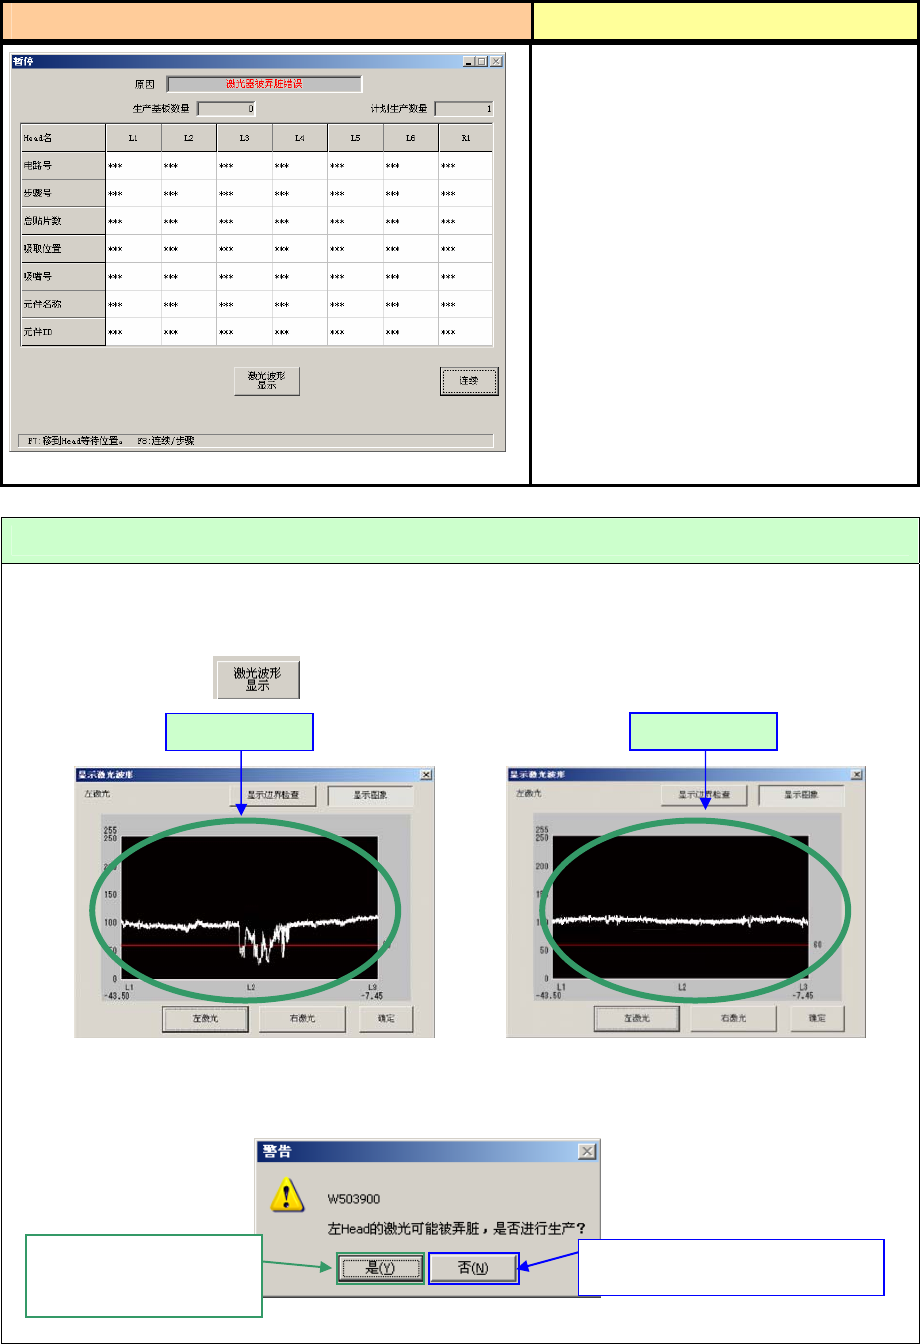Click 显示边界检查 in the dipping-waveform dialog
The height and width of the screenshot is (1344, 920).
[273, 796]
